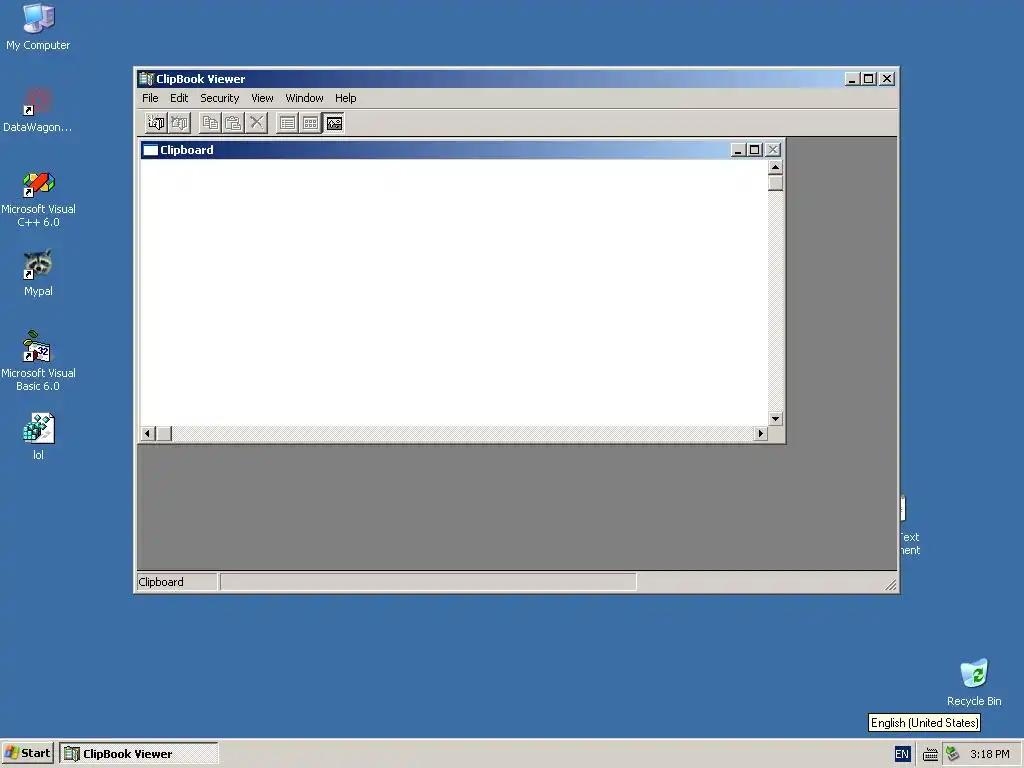Image resolution: width=1024 pixels, height=768 pixels.
Task: Click the Copy toolbar icon
Action: (210, 123)
